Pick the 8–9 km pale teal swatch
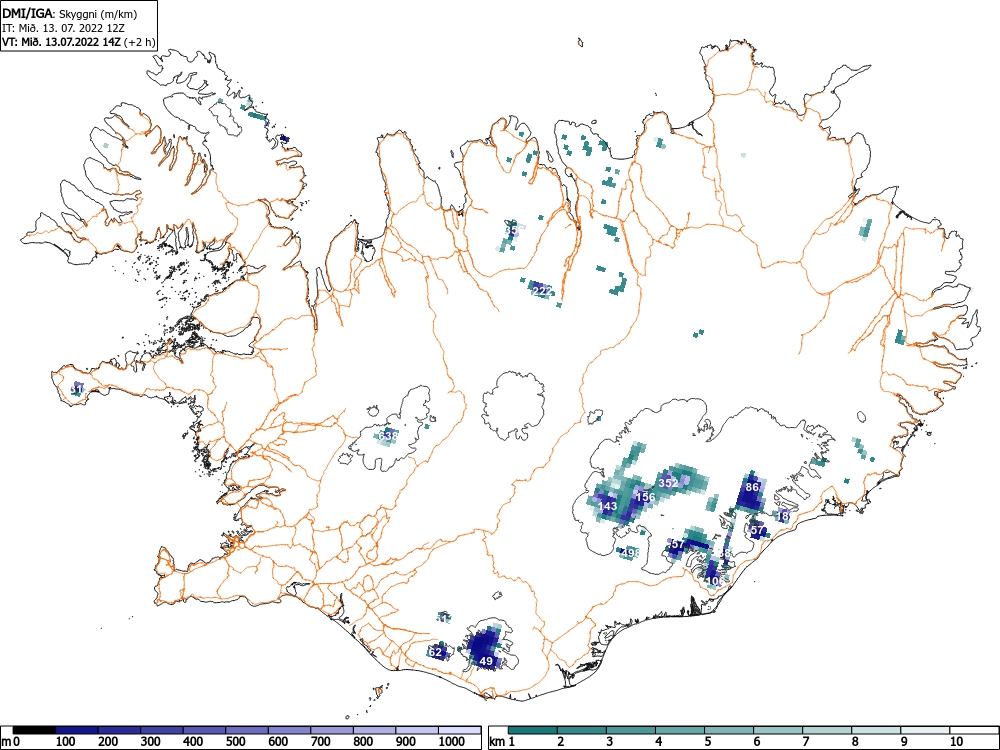The image size is (1000, 750). pos(876,730)
